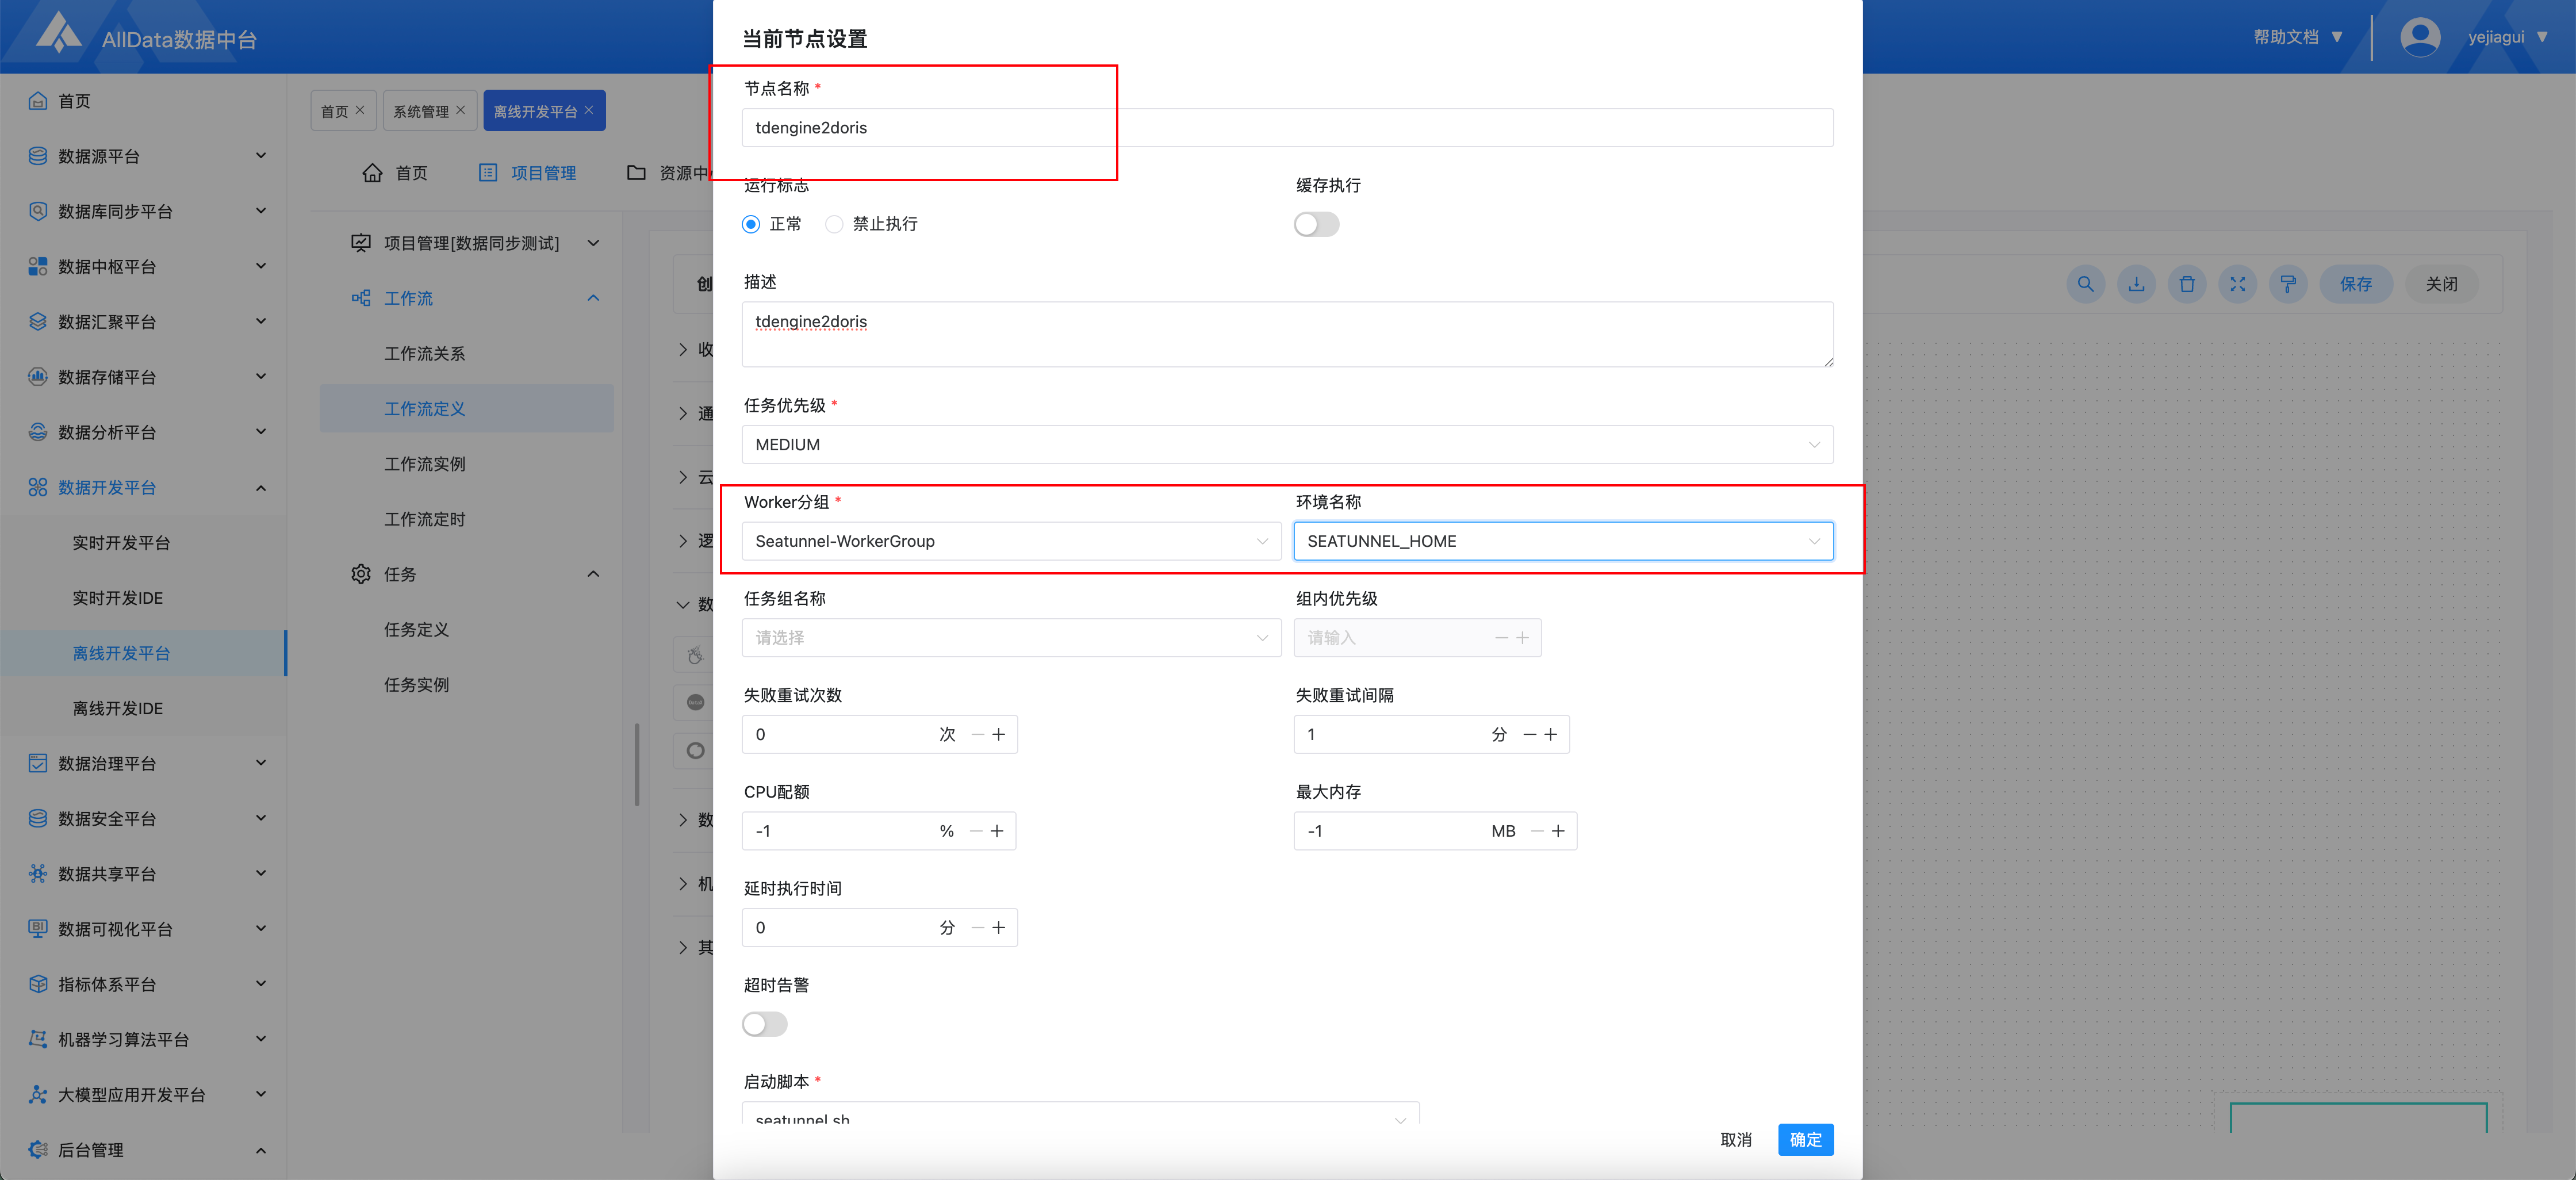
Task: Switch to the 系统管理 tab
Action: click(x=421, y=111)
